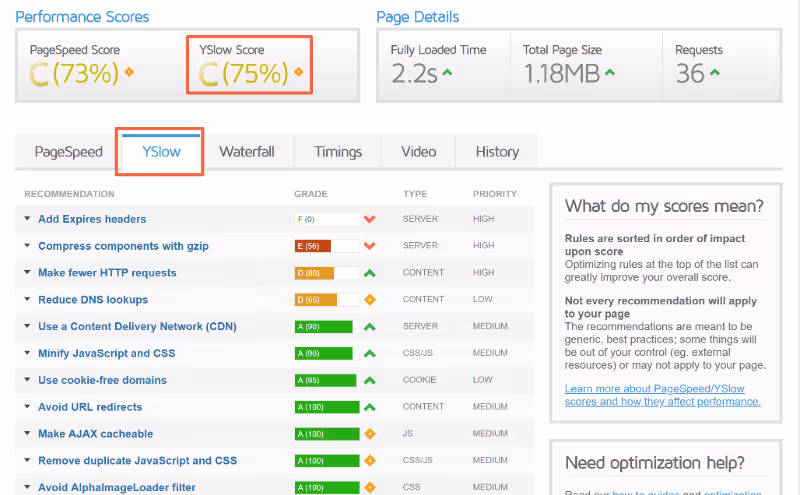Open the Waterfall tab
800x495 pixels.
[x=247, y=152]
